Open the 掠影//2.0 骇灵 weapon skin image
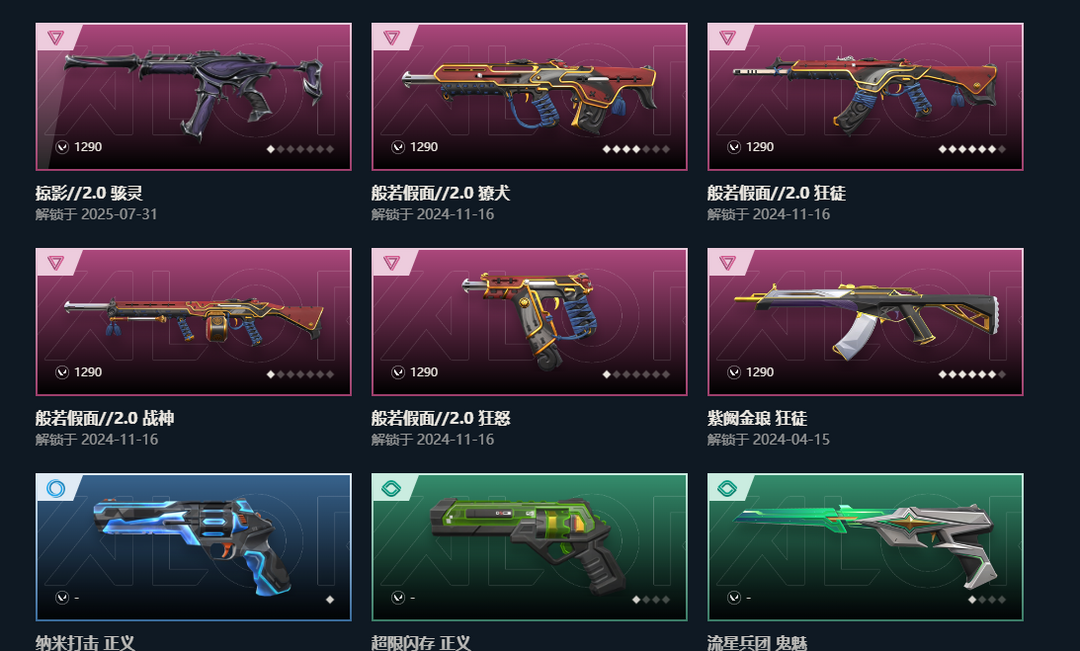This screenshot has width=1080, height=651. tap(194, 96)
